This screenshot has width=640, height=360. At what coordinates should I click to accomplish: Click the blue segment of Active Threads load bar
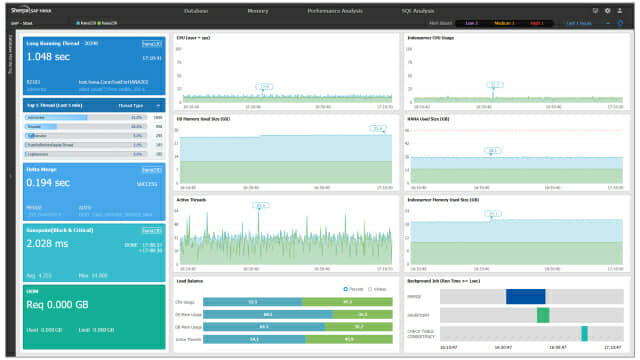coord(254,339)
